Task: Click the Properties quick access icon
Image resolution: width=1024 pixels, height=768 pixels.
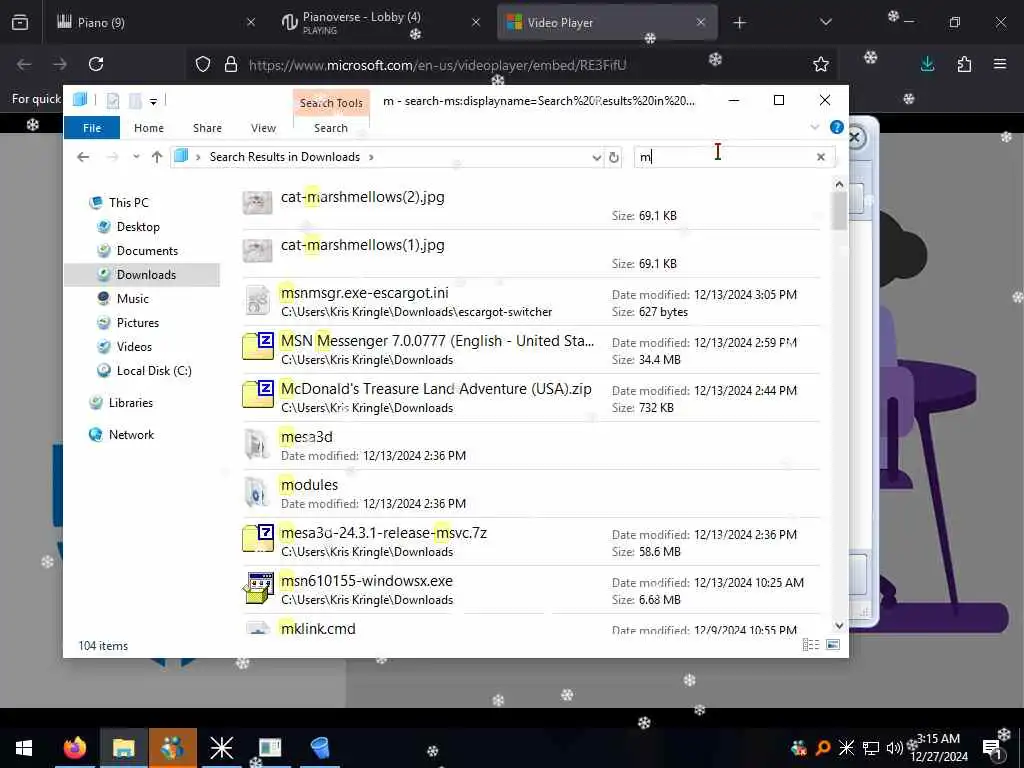Action: [x=113, y=101]
